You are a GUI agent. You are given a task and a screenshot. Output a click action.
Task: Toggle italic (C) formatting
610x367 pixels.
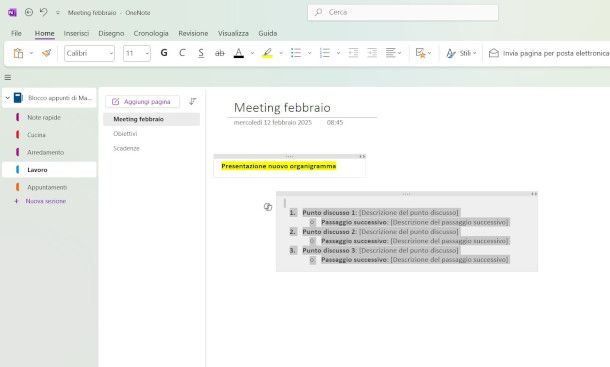(x=182, y=53)
